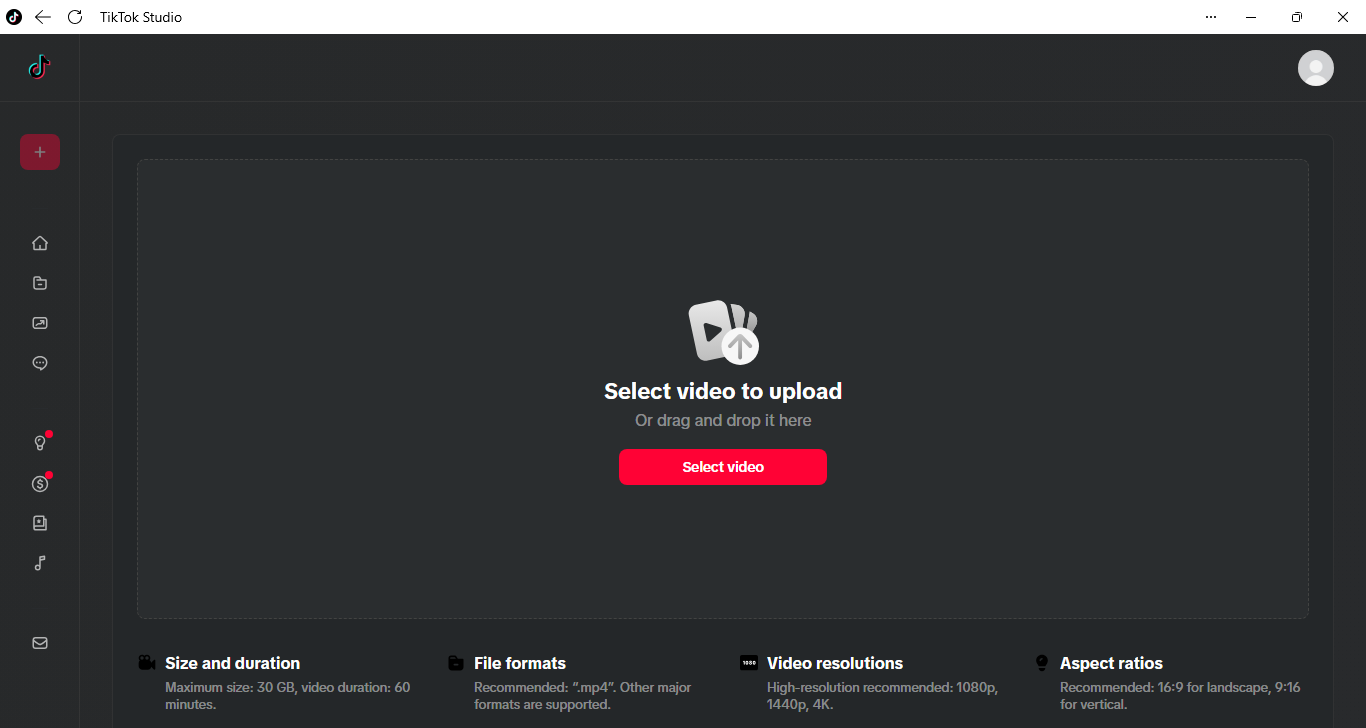Go back using the title bar arrow
The width and height of the screenshot is (1366, 728).
[43, 17]
